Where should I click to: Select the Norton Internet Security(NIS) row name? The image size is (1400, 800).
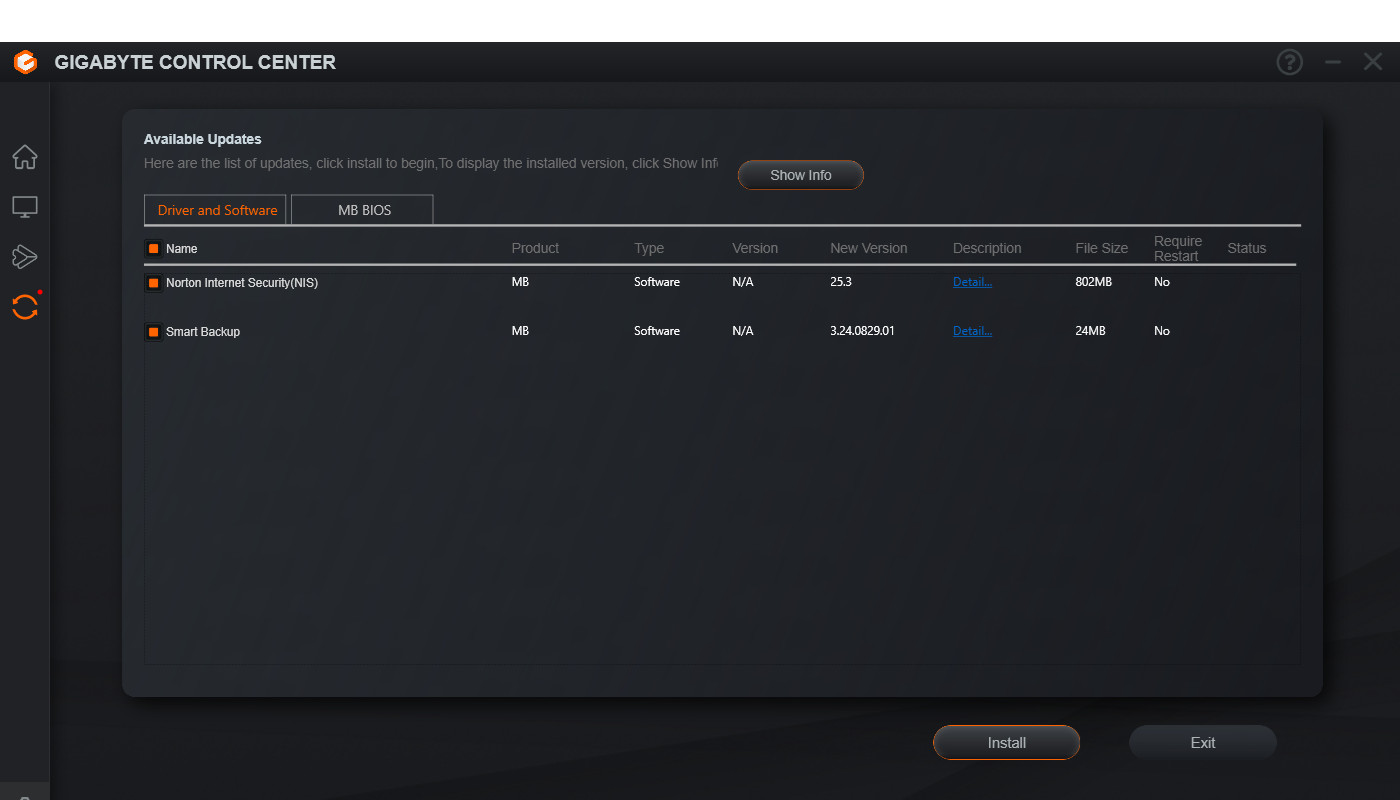coord(242,283)
